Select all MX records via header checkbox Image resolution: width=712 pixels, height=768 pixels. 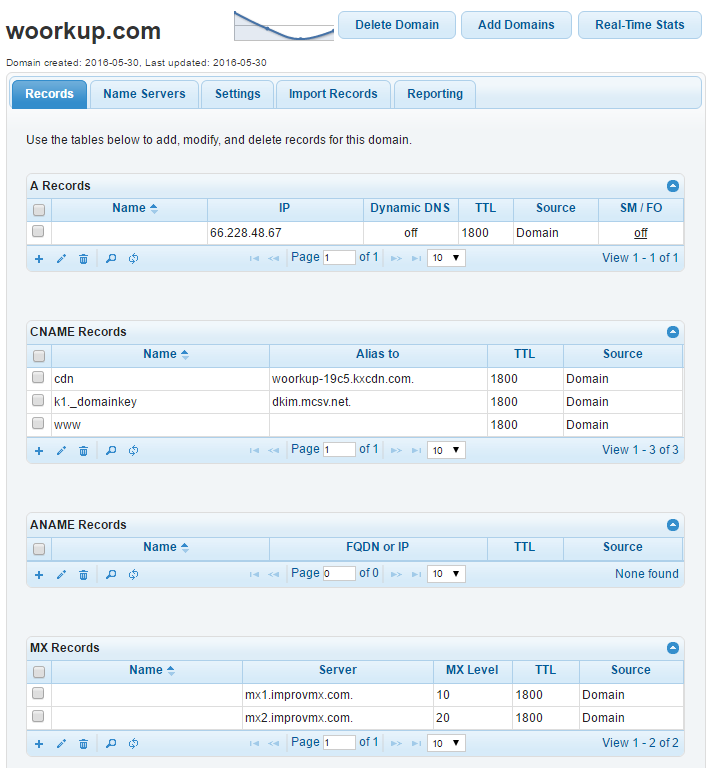(x=39, y=672)
